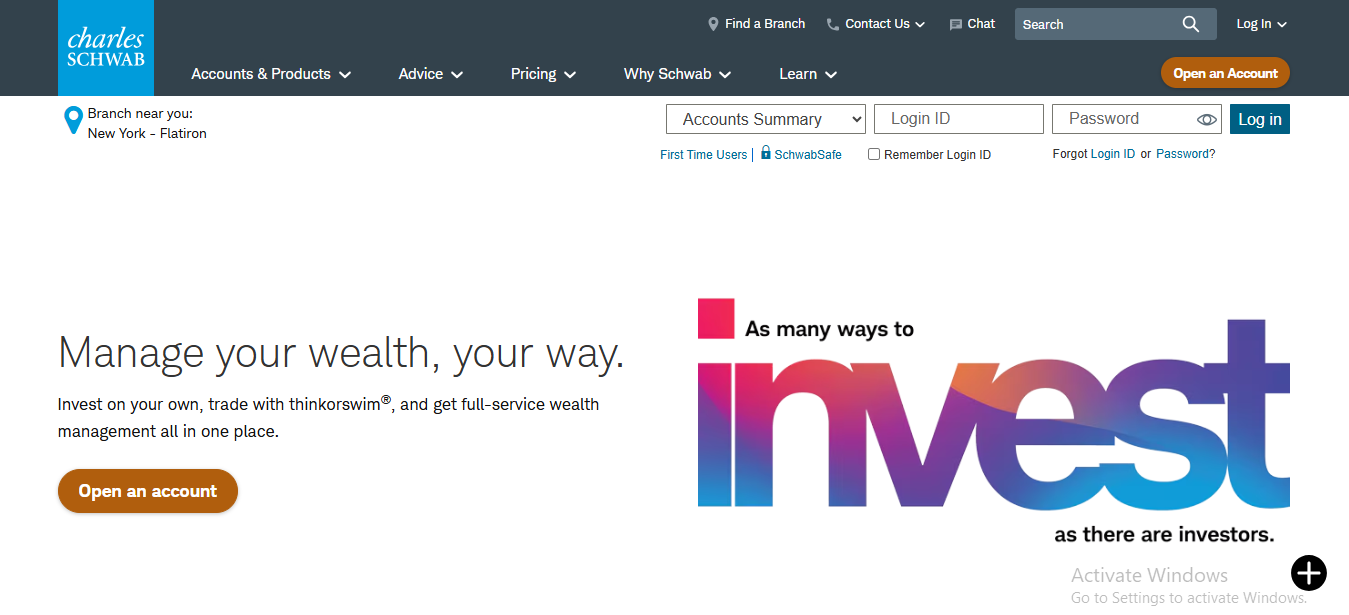
Task: Click the Find a Branch pin icon
Action: point(713,24)
